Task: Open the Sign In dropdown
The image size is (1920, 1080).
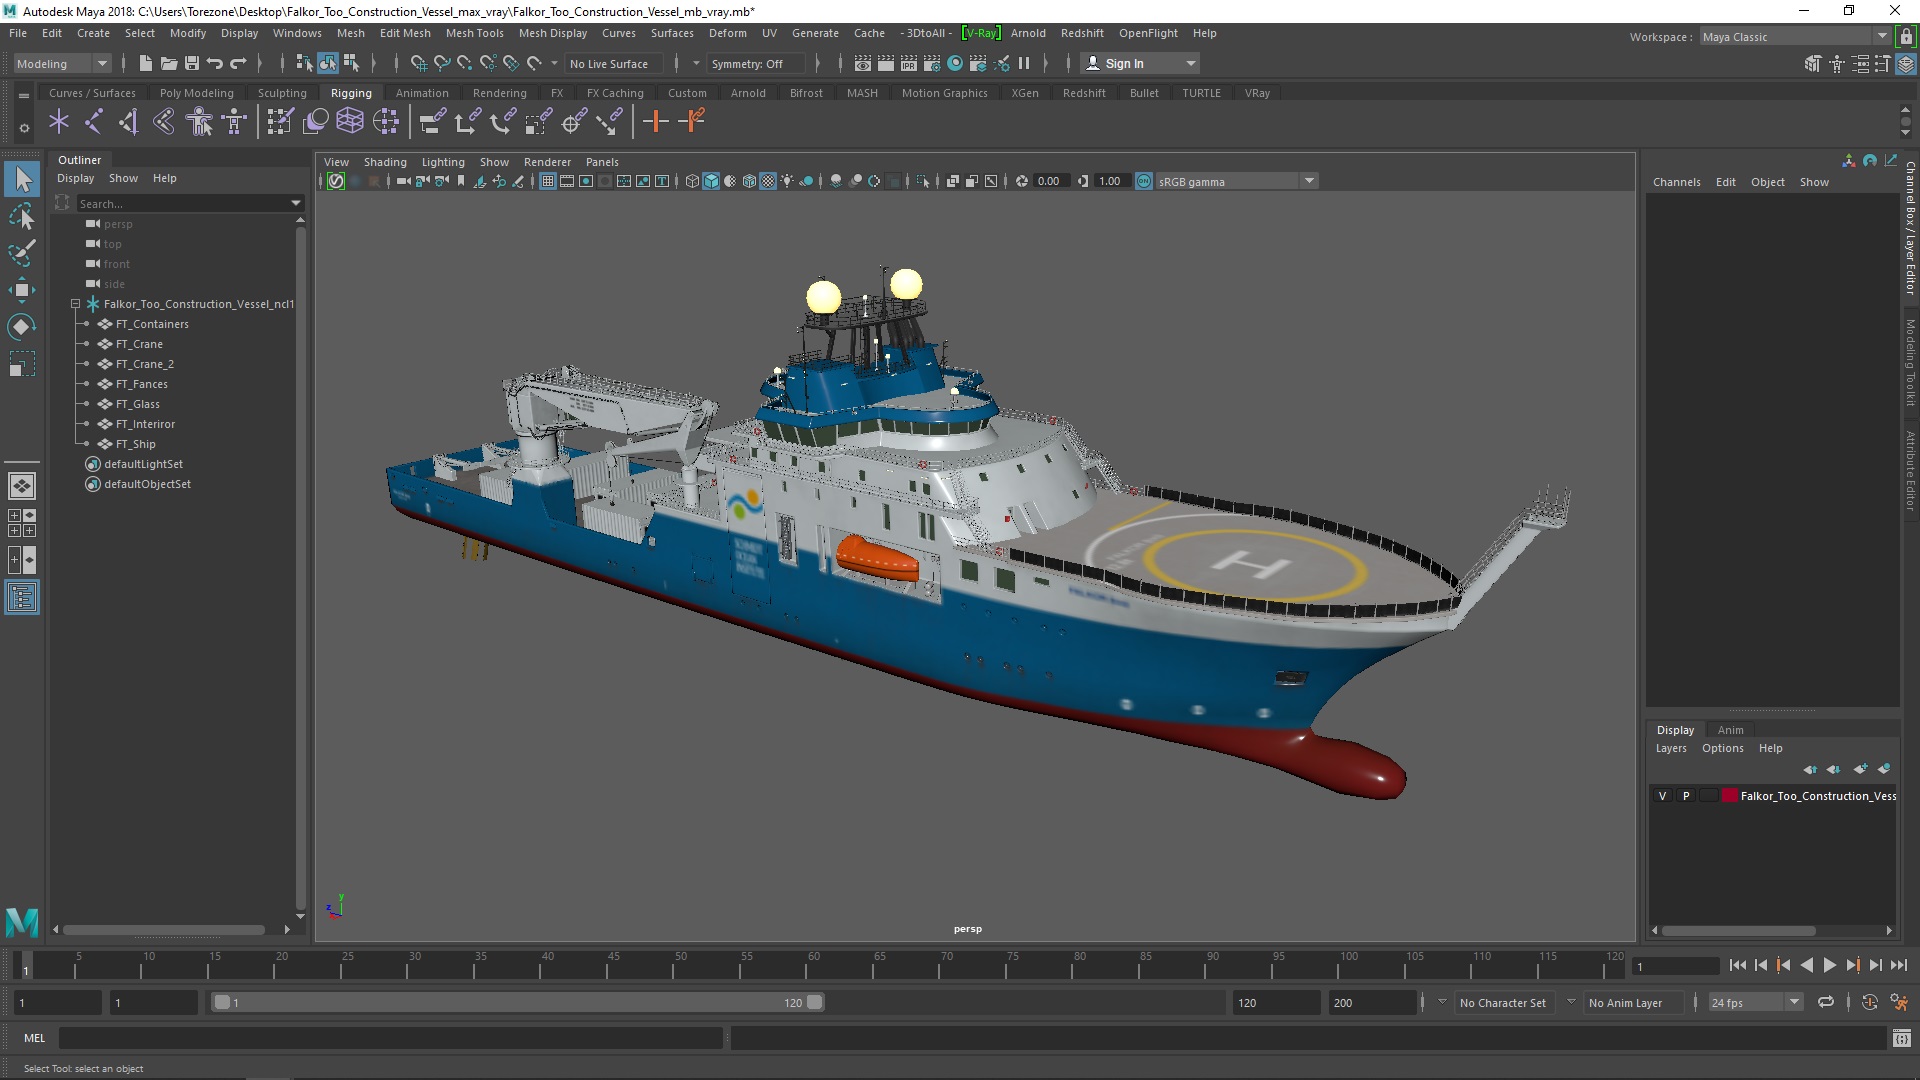Action: [x=1142, y=63]
